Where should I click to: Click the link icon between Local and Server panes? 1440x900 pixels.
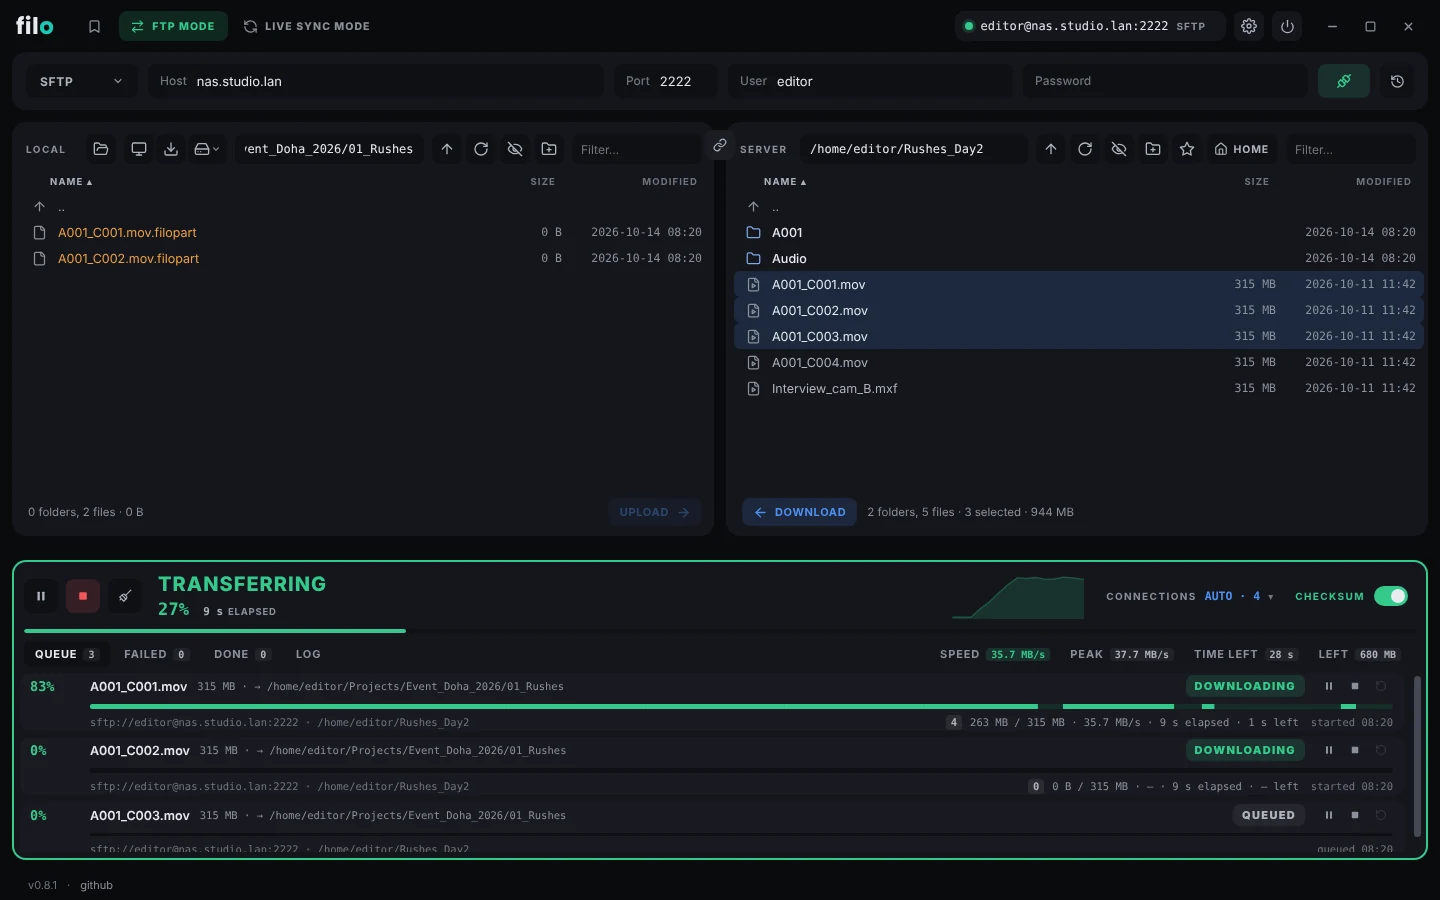click(x=719, y=145)
